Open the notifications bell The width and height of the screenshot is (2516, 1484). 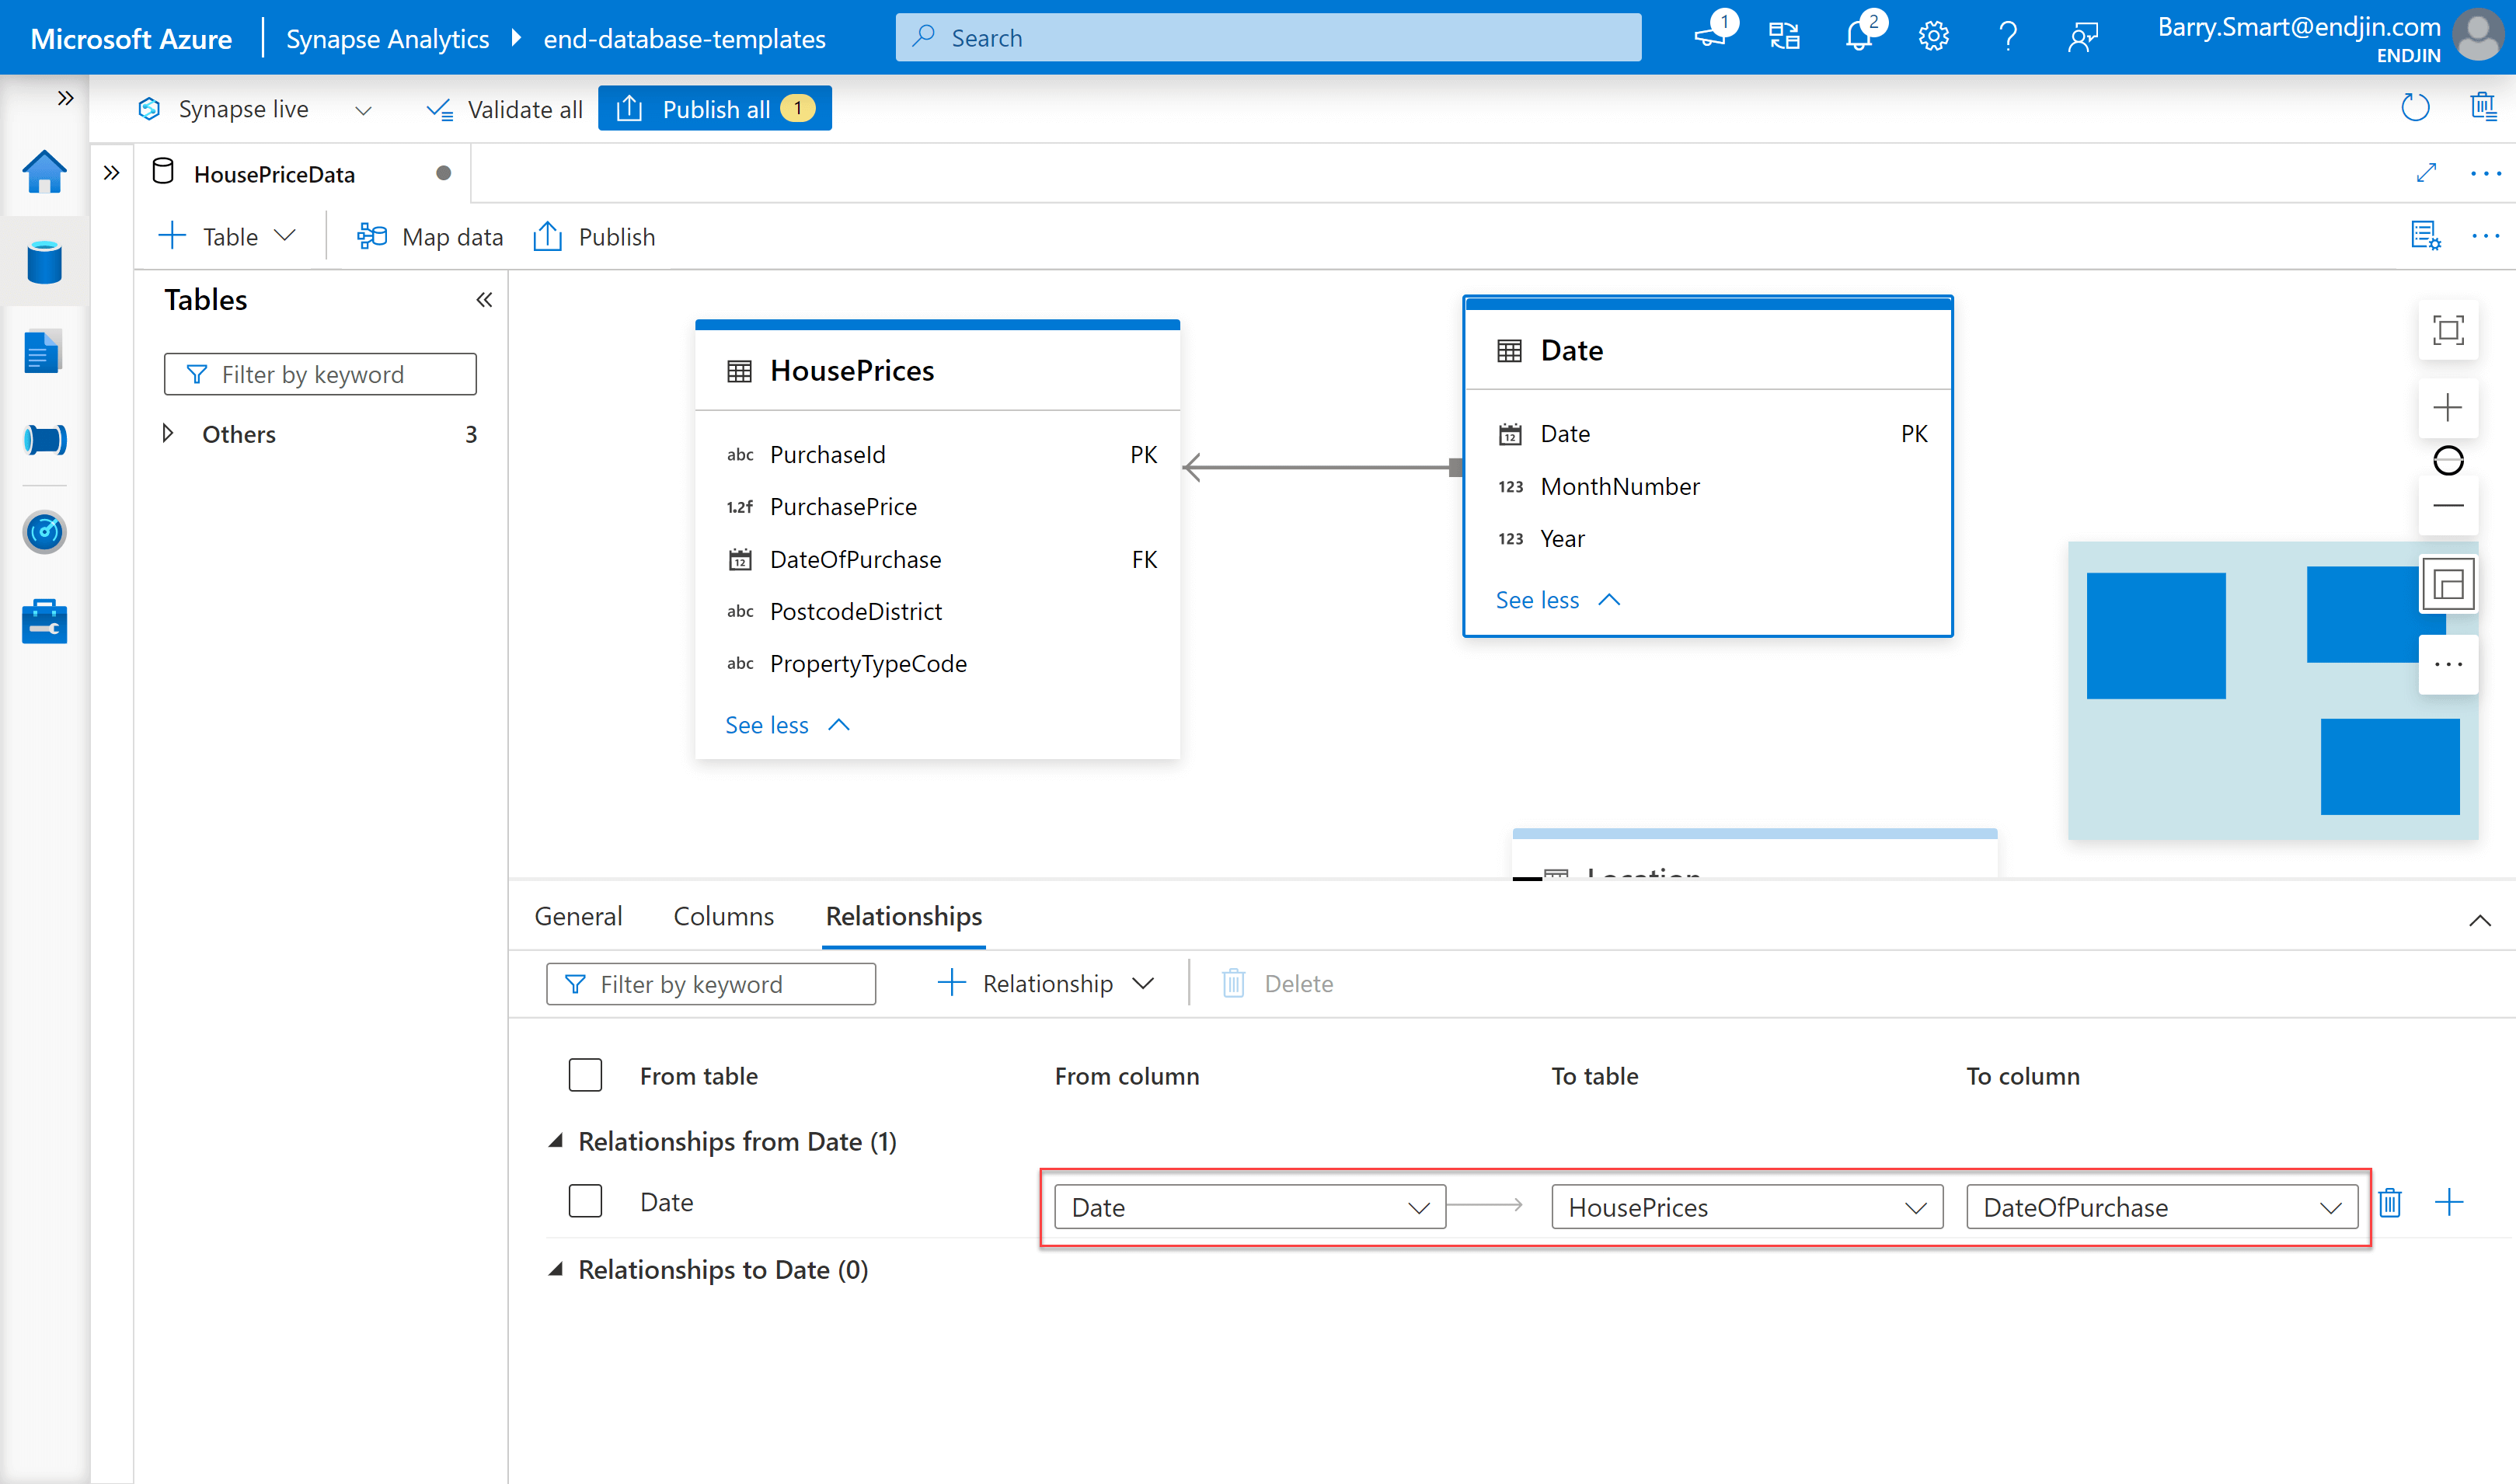pos(1858,37)
